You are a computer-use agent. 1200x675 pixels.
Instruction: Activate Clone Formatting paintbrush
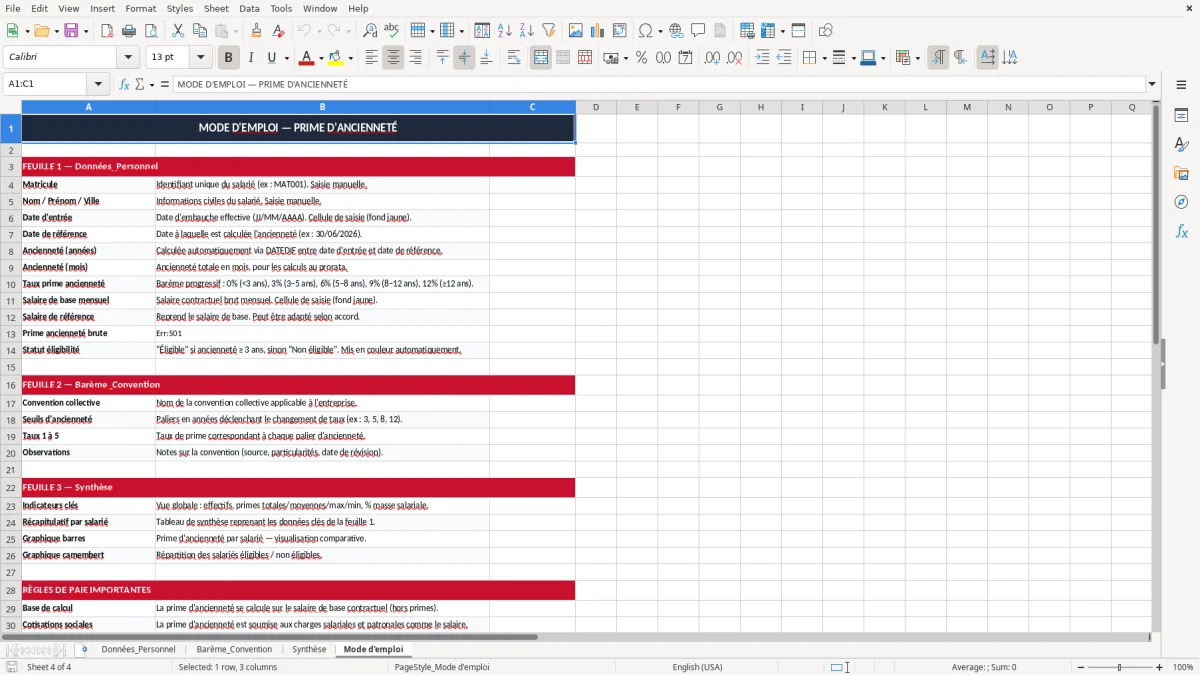256,31
